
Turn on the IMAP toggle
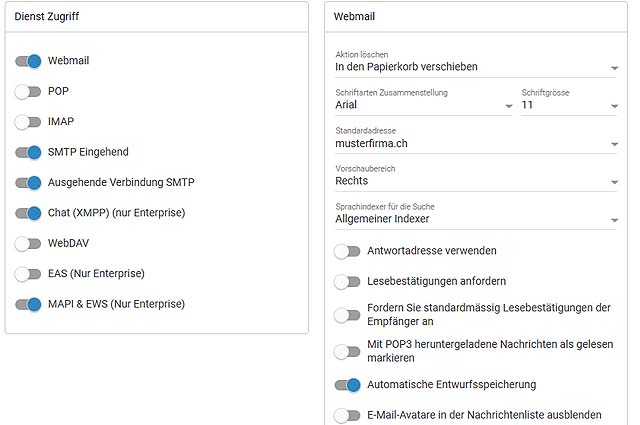tap(28, 122)
